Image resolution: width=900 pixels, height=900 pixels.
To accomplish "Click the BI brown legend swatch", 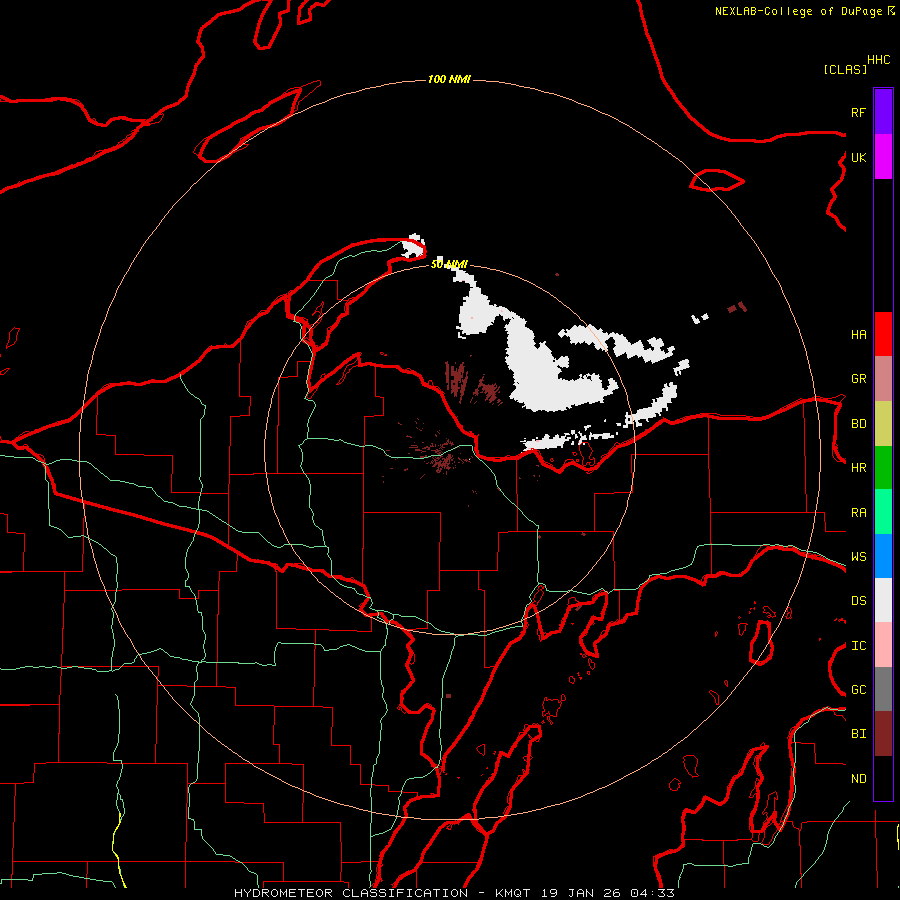I will 883,734.
